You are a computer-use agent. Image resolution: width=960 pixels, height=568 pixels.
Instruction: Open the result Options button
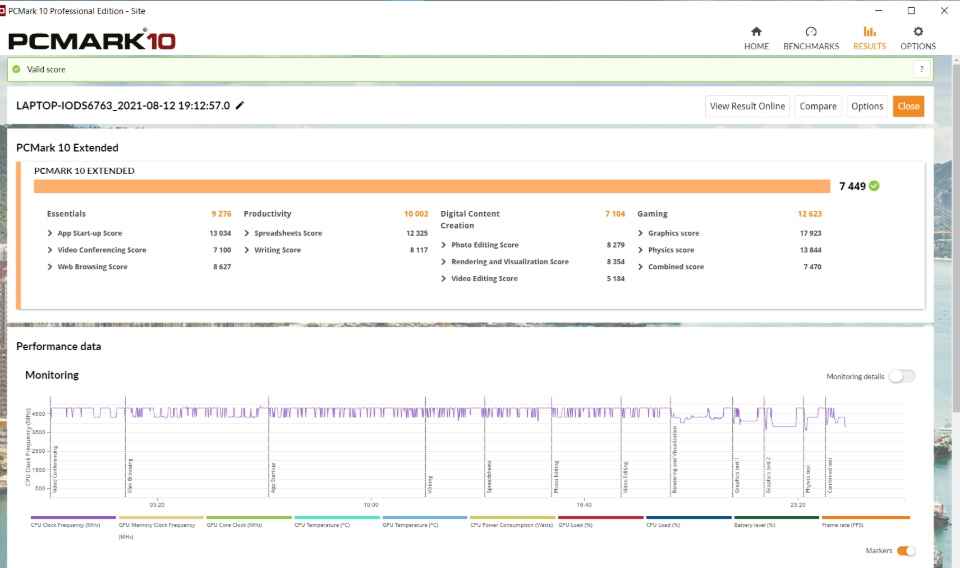pyautogui.click(x=867, y=106)
